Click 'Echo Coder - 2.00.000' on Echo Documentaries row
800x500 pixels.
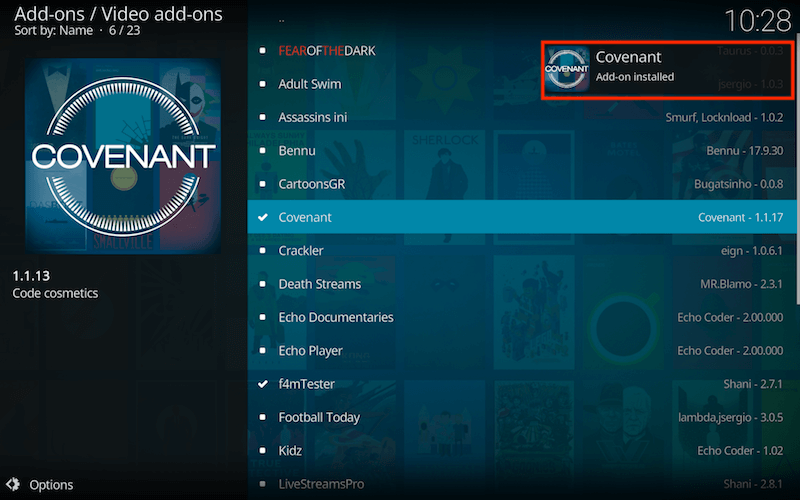point(730,317)
